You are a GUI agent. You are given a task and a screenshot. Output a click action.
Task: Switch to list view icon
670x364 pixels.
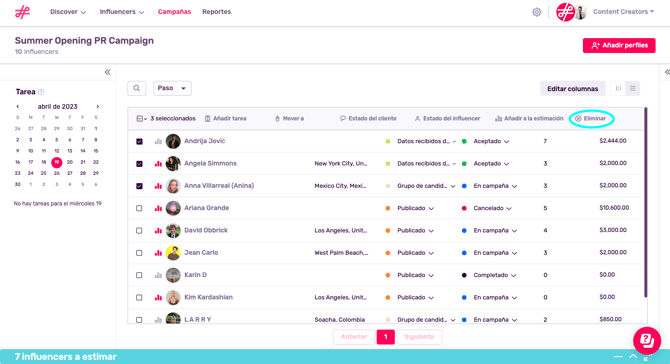633,88
